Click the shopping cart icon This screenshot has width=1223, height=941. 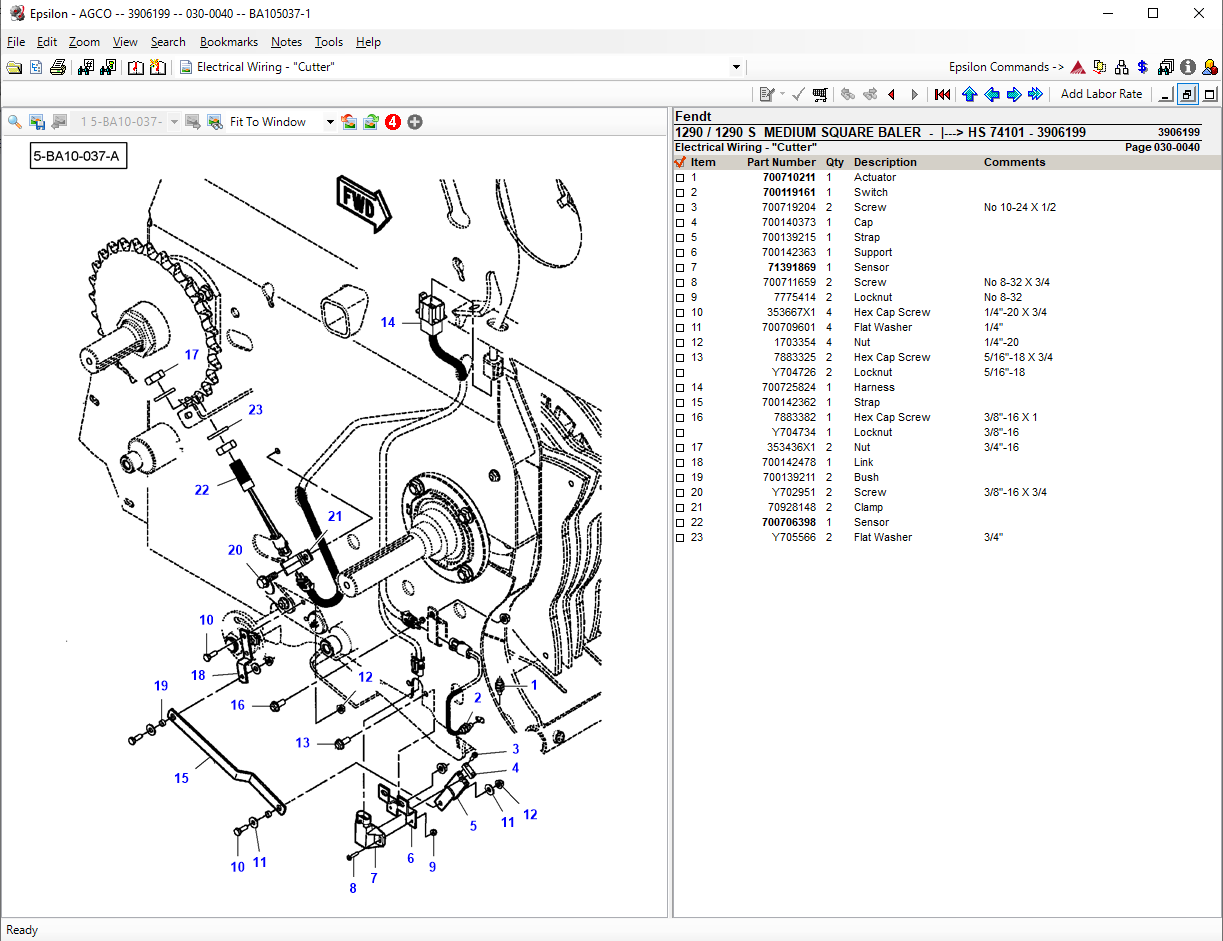pyautogui.click(x=820, y=94)
